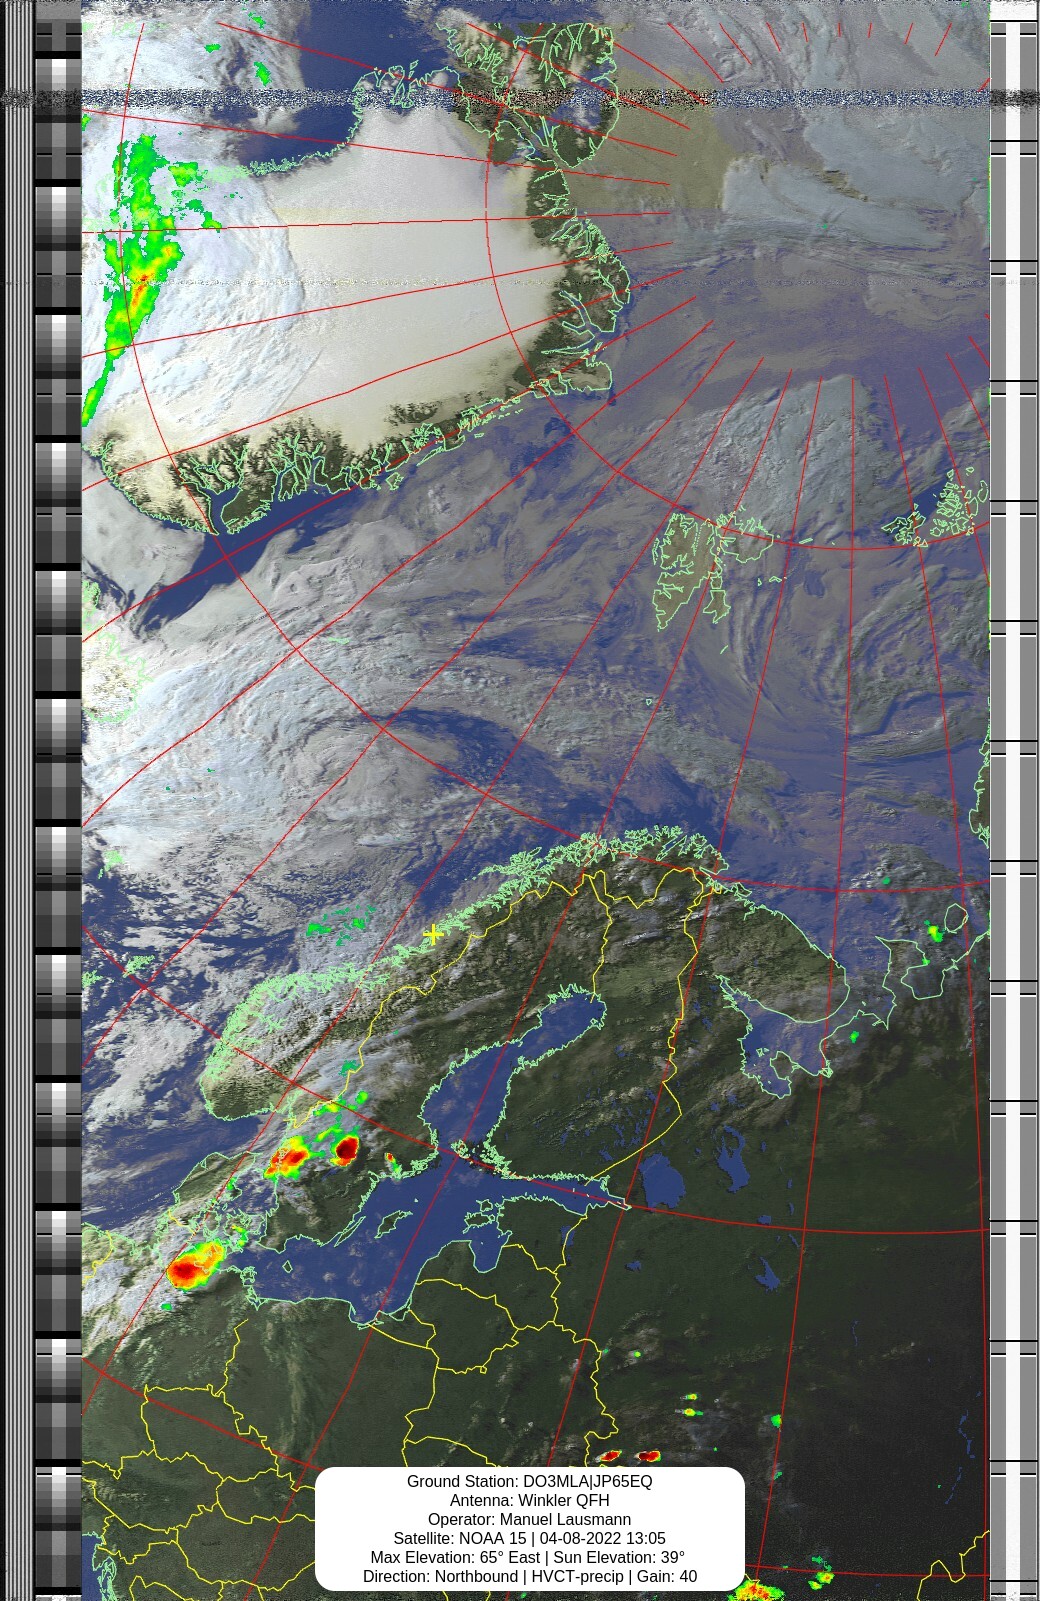Click the "Max Elevation: 65° East" text
The image size is (1040, 1601).
[455, 1557]
